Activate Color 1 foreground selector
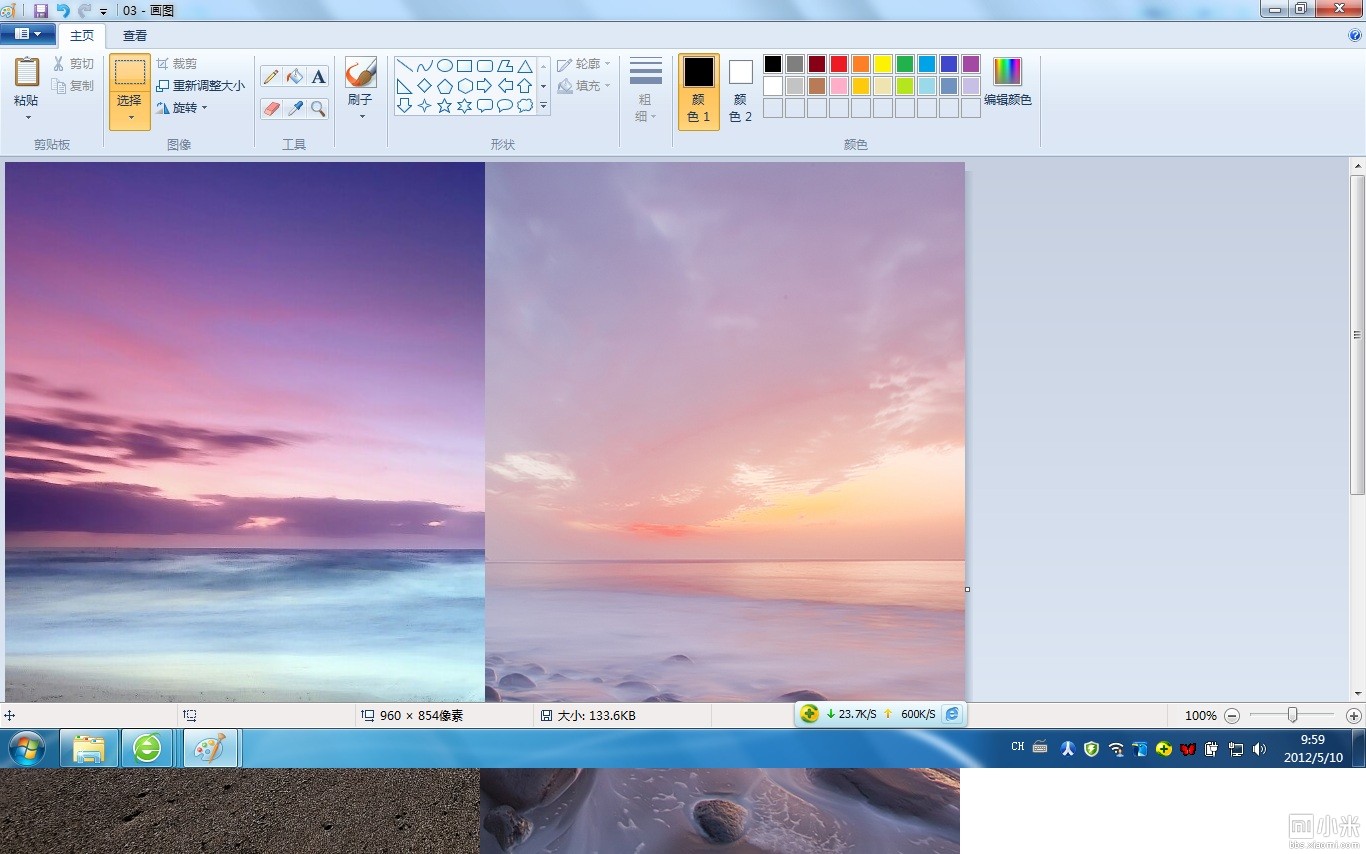The width and height of the screenshot is (1366, 854). (699, 91)
